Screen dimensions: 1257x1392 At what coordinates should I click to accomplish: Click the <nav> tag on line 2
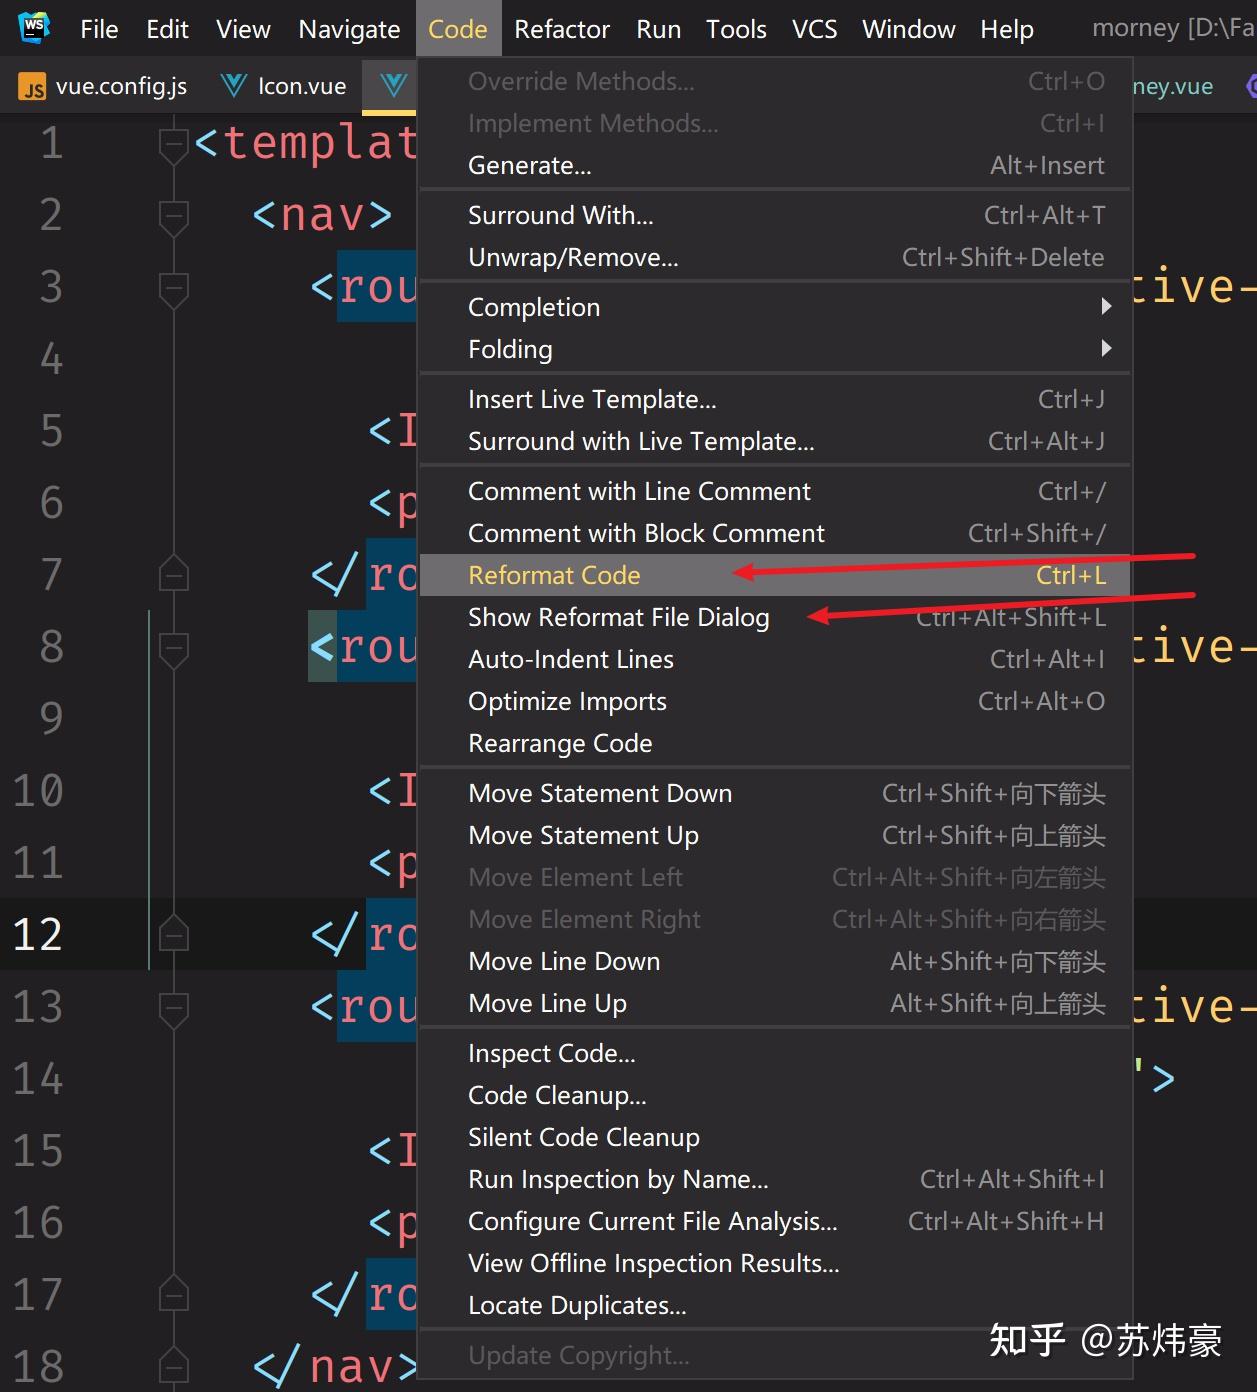322,215
